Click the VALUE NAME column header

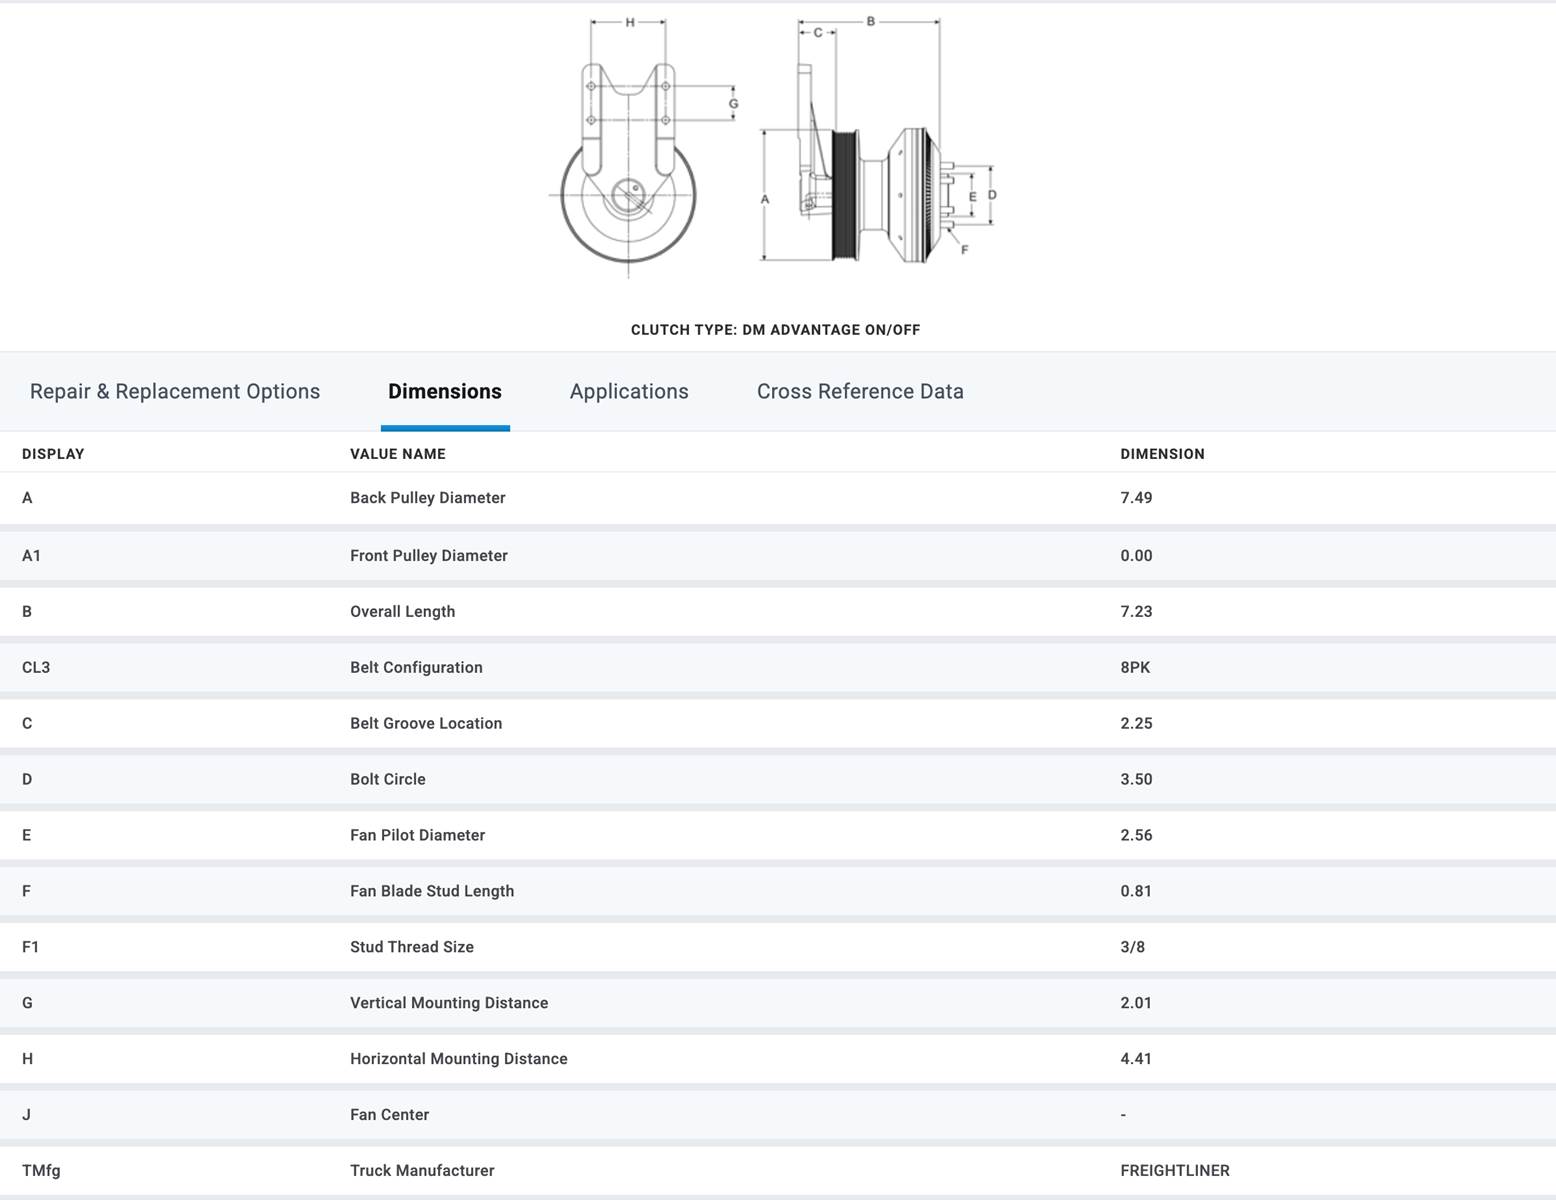398,454
